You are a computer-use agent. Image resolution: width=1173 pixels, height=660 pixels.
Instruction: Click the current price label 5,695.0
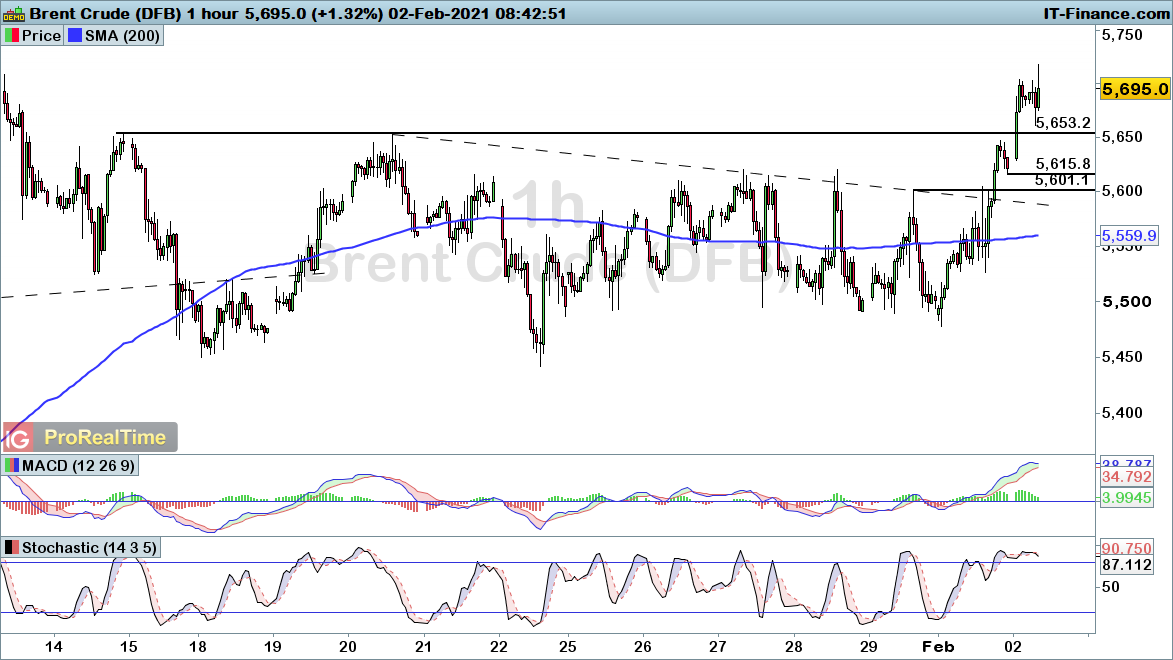1135,89
